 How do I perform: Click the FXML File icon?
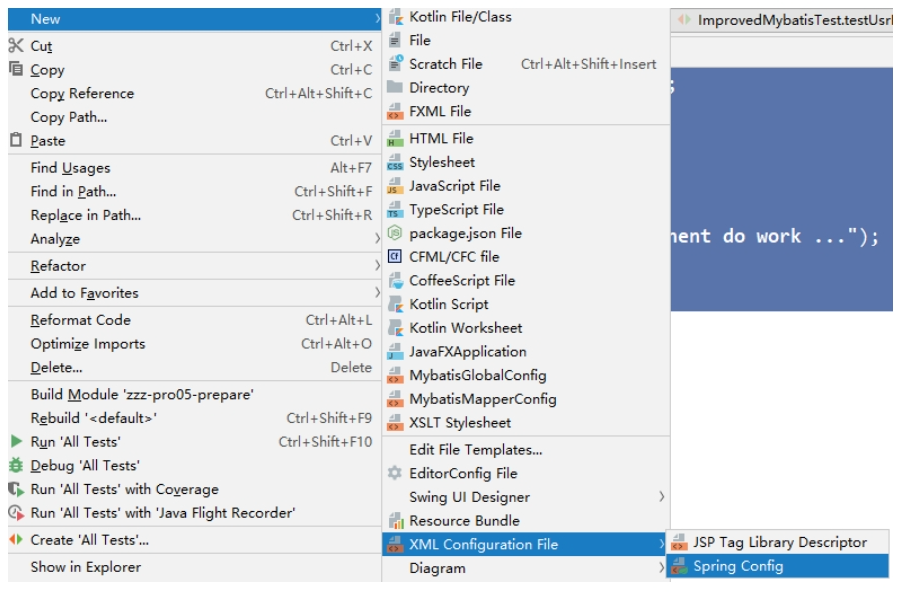coord(395,112)
